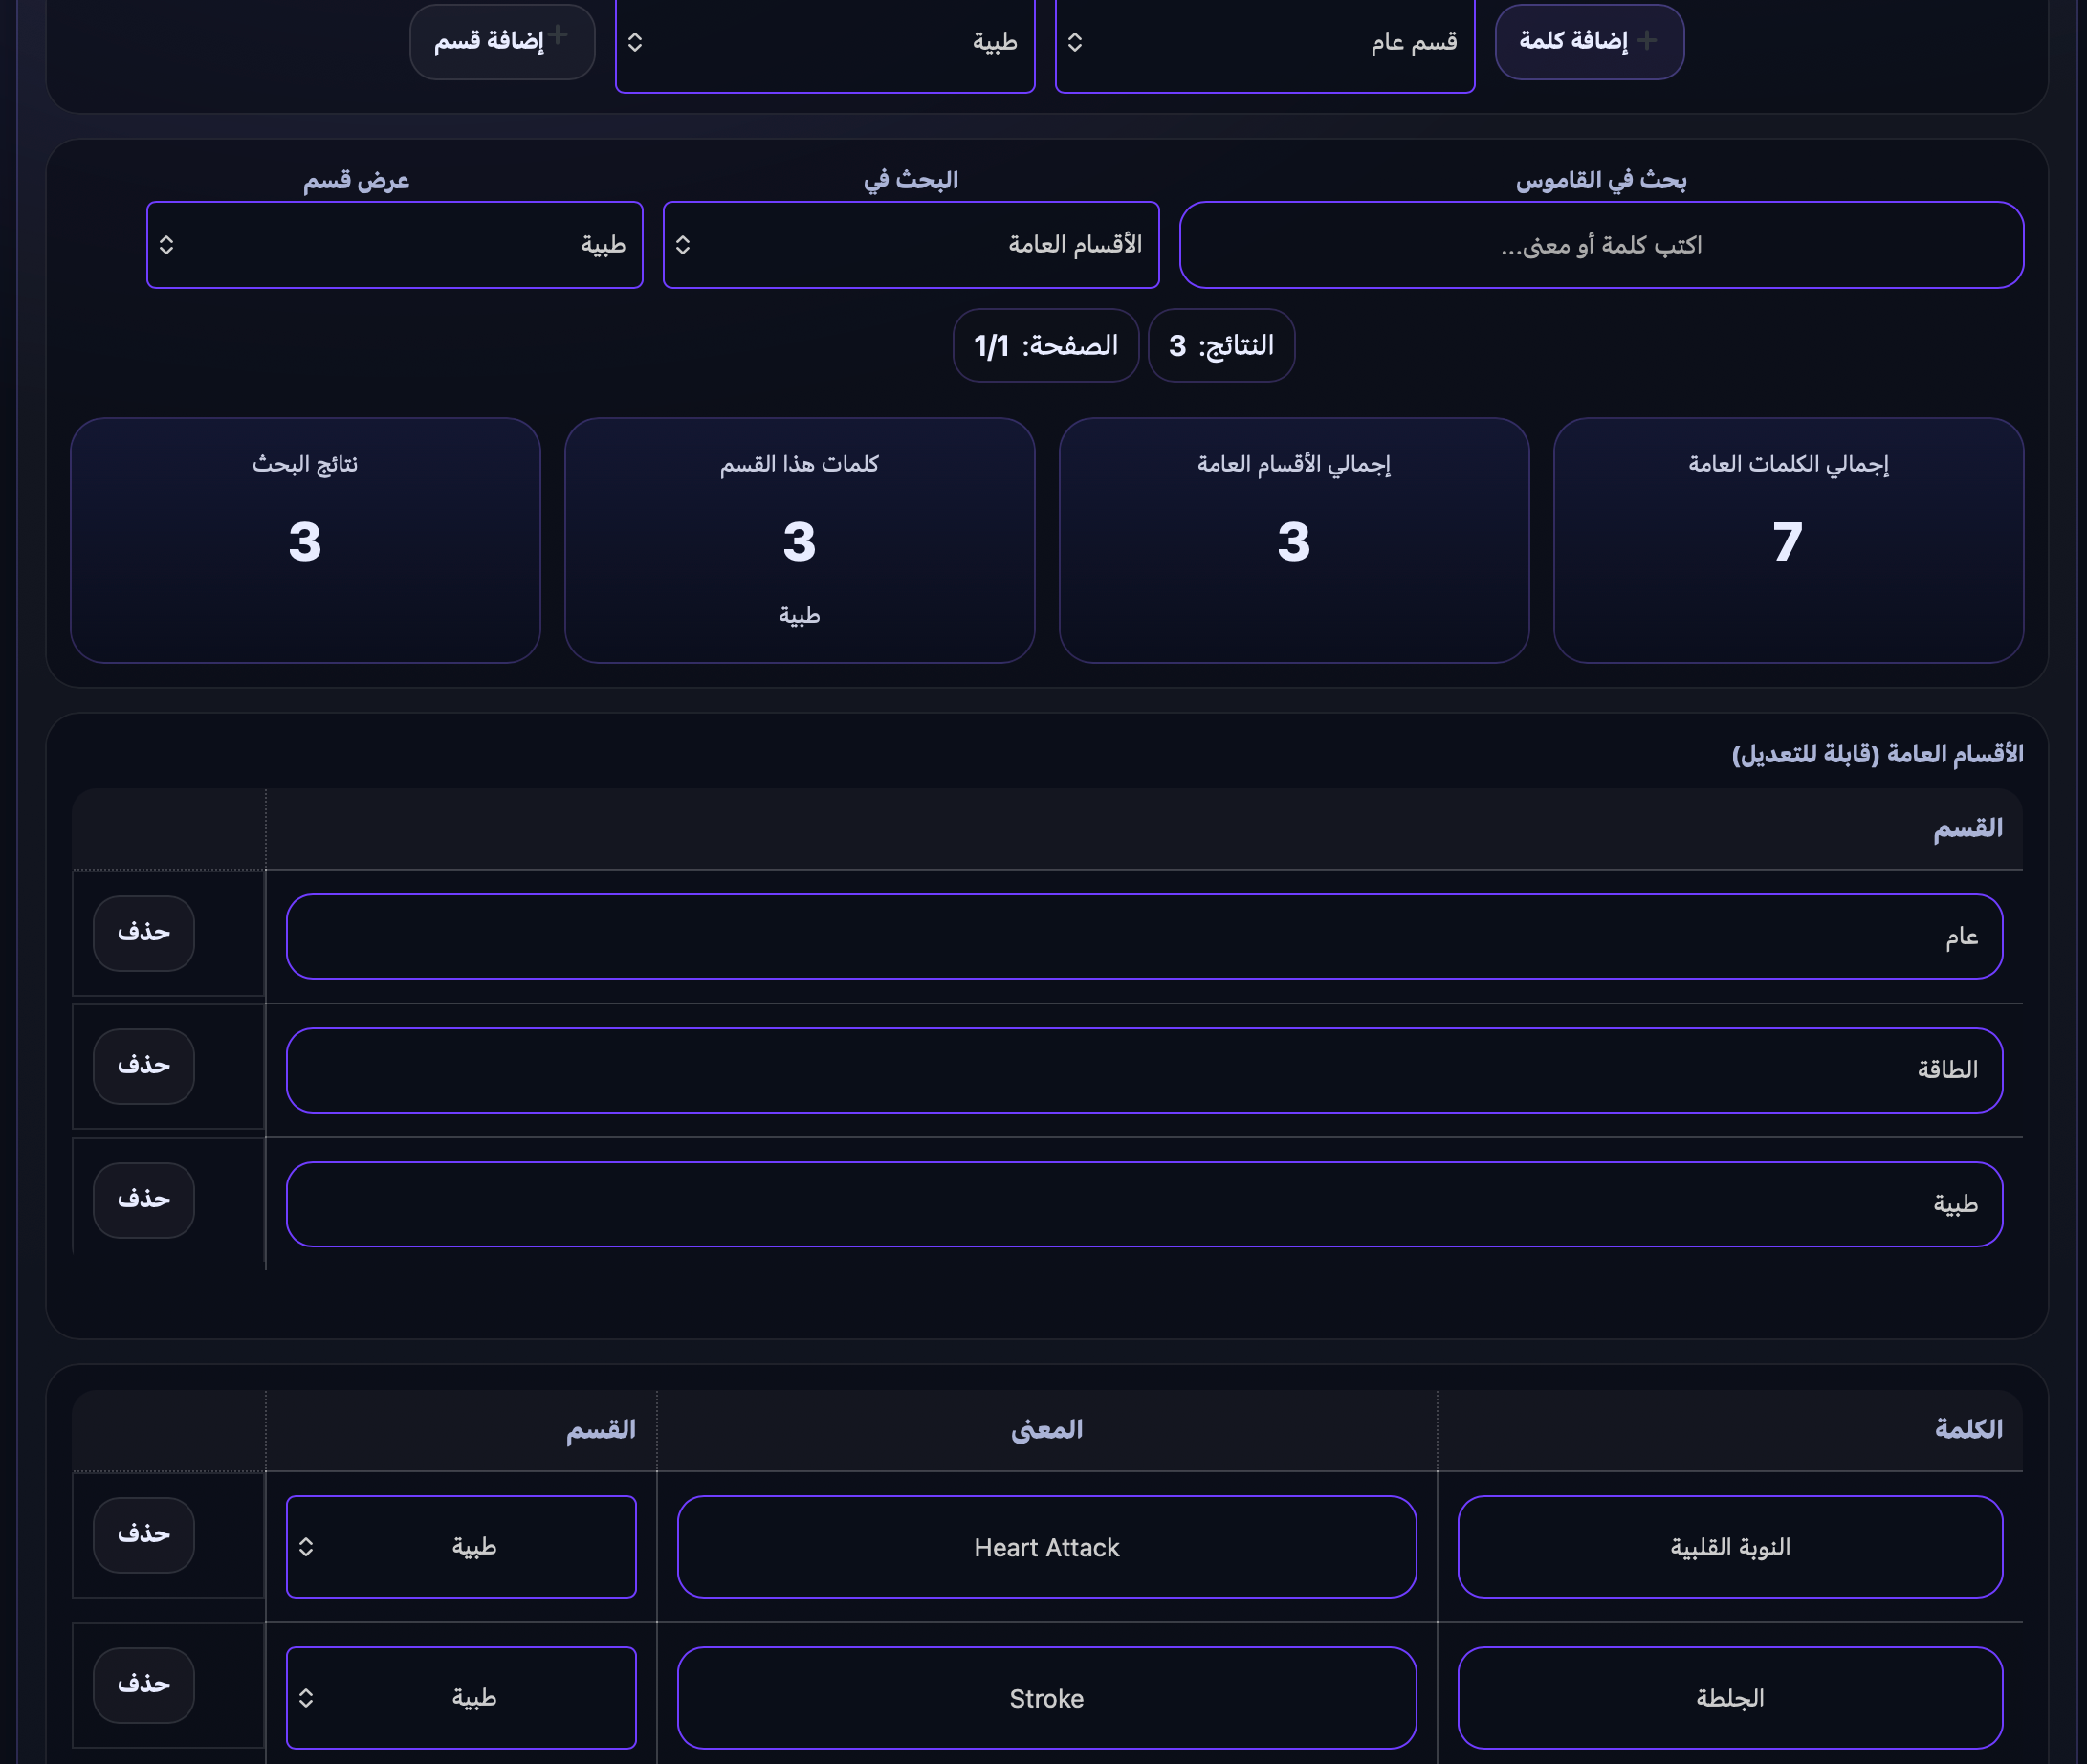The height and width of the screenshot is (1764, 2087).
Task: Edit the النوبة القلبية word field
Action: [1729, 1547]
